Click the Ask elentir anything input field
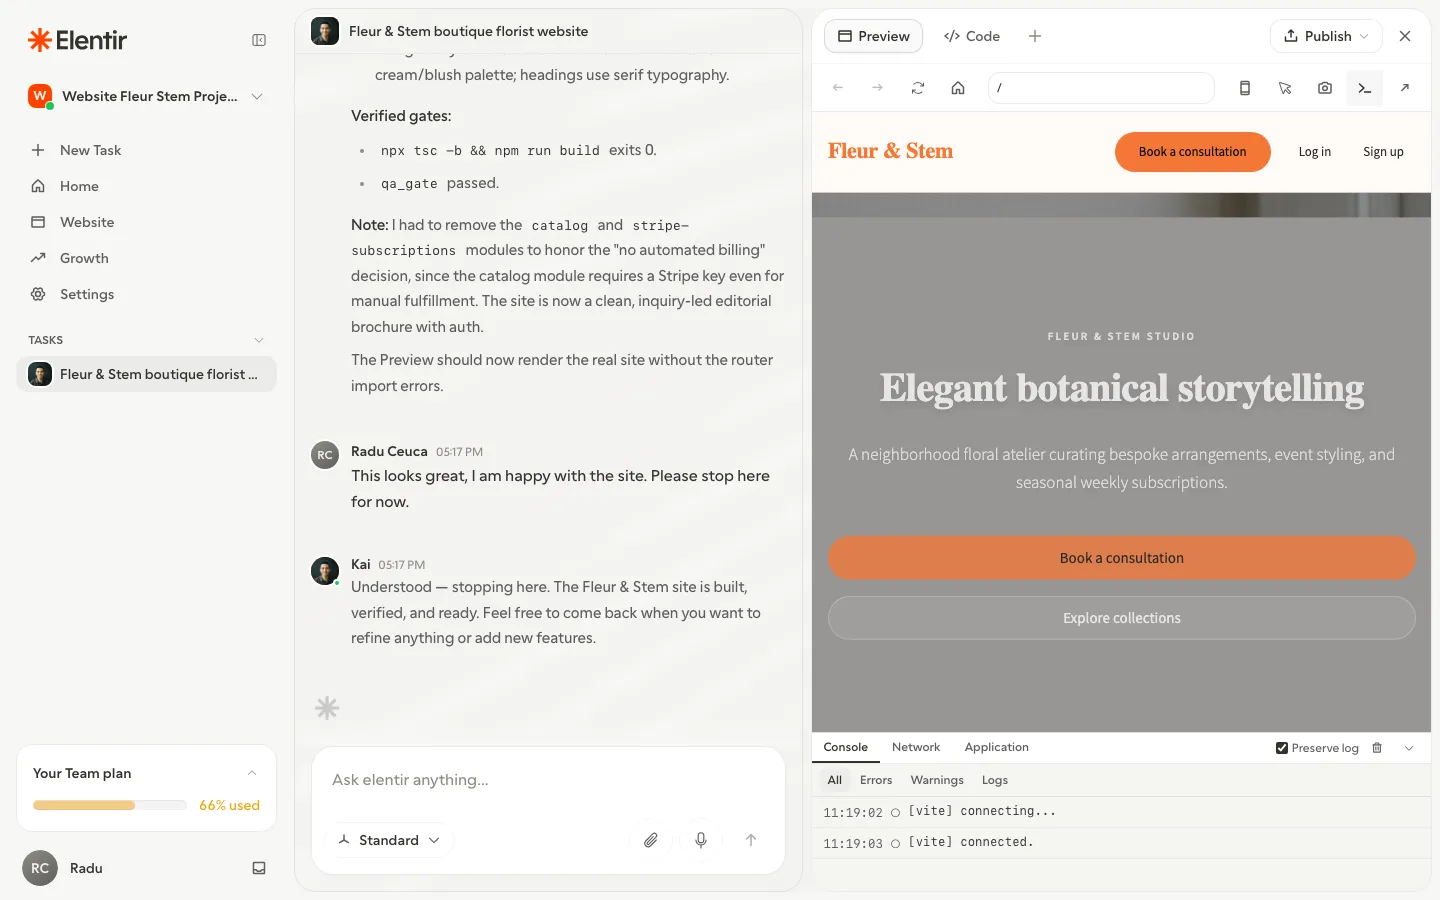1440x900 pixels. pos(548,780)
